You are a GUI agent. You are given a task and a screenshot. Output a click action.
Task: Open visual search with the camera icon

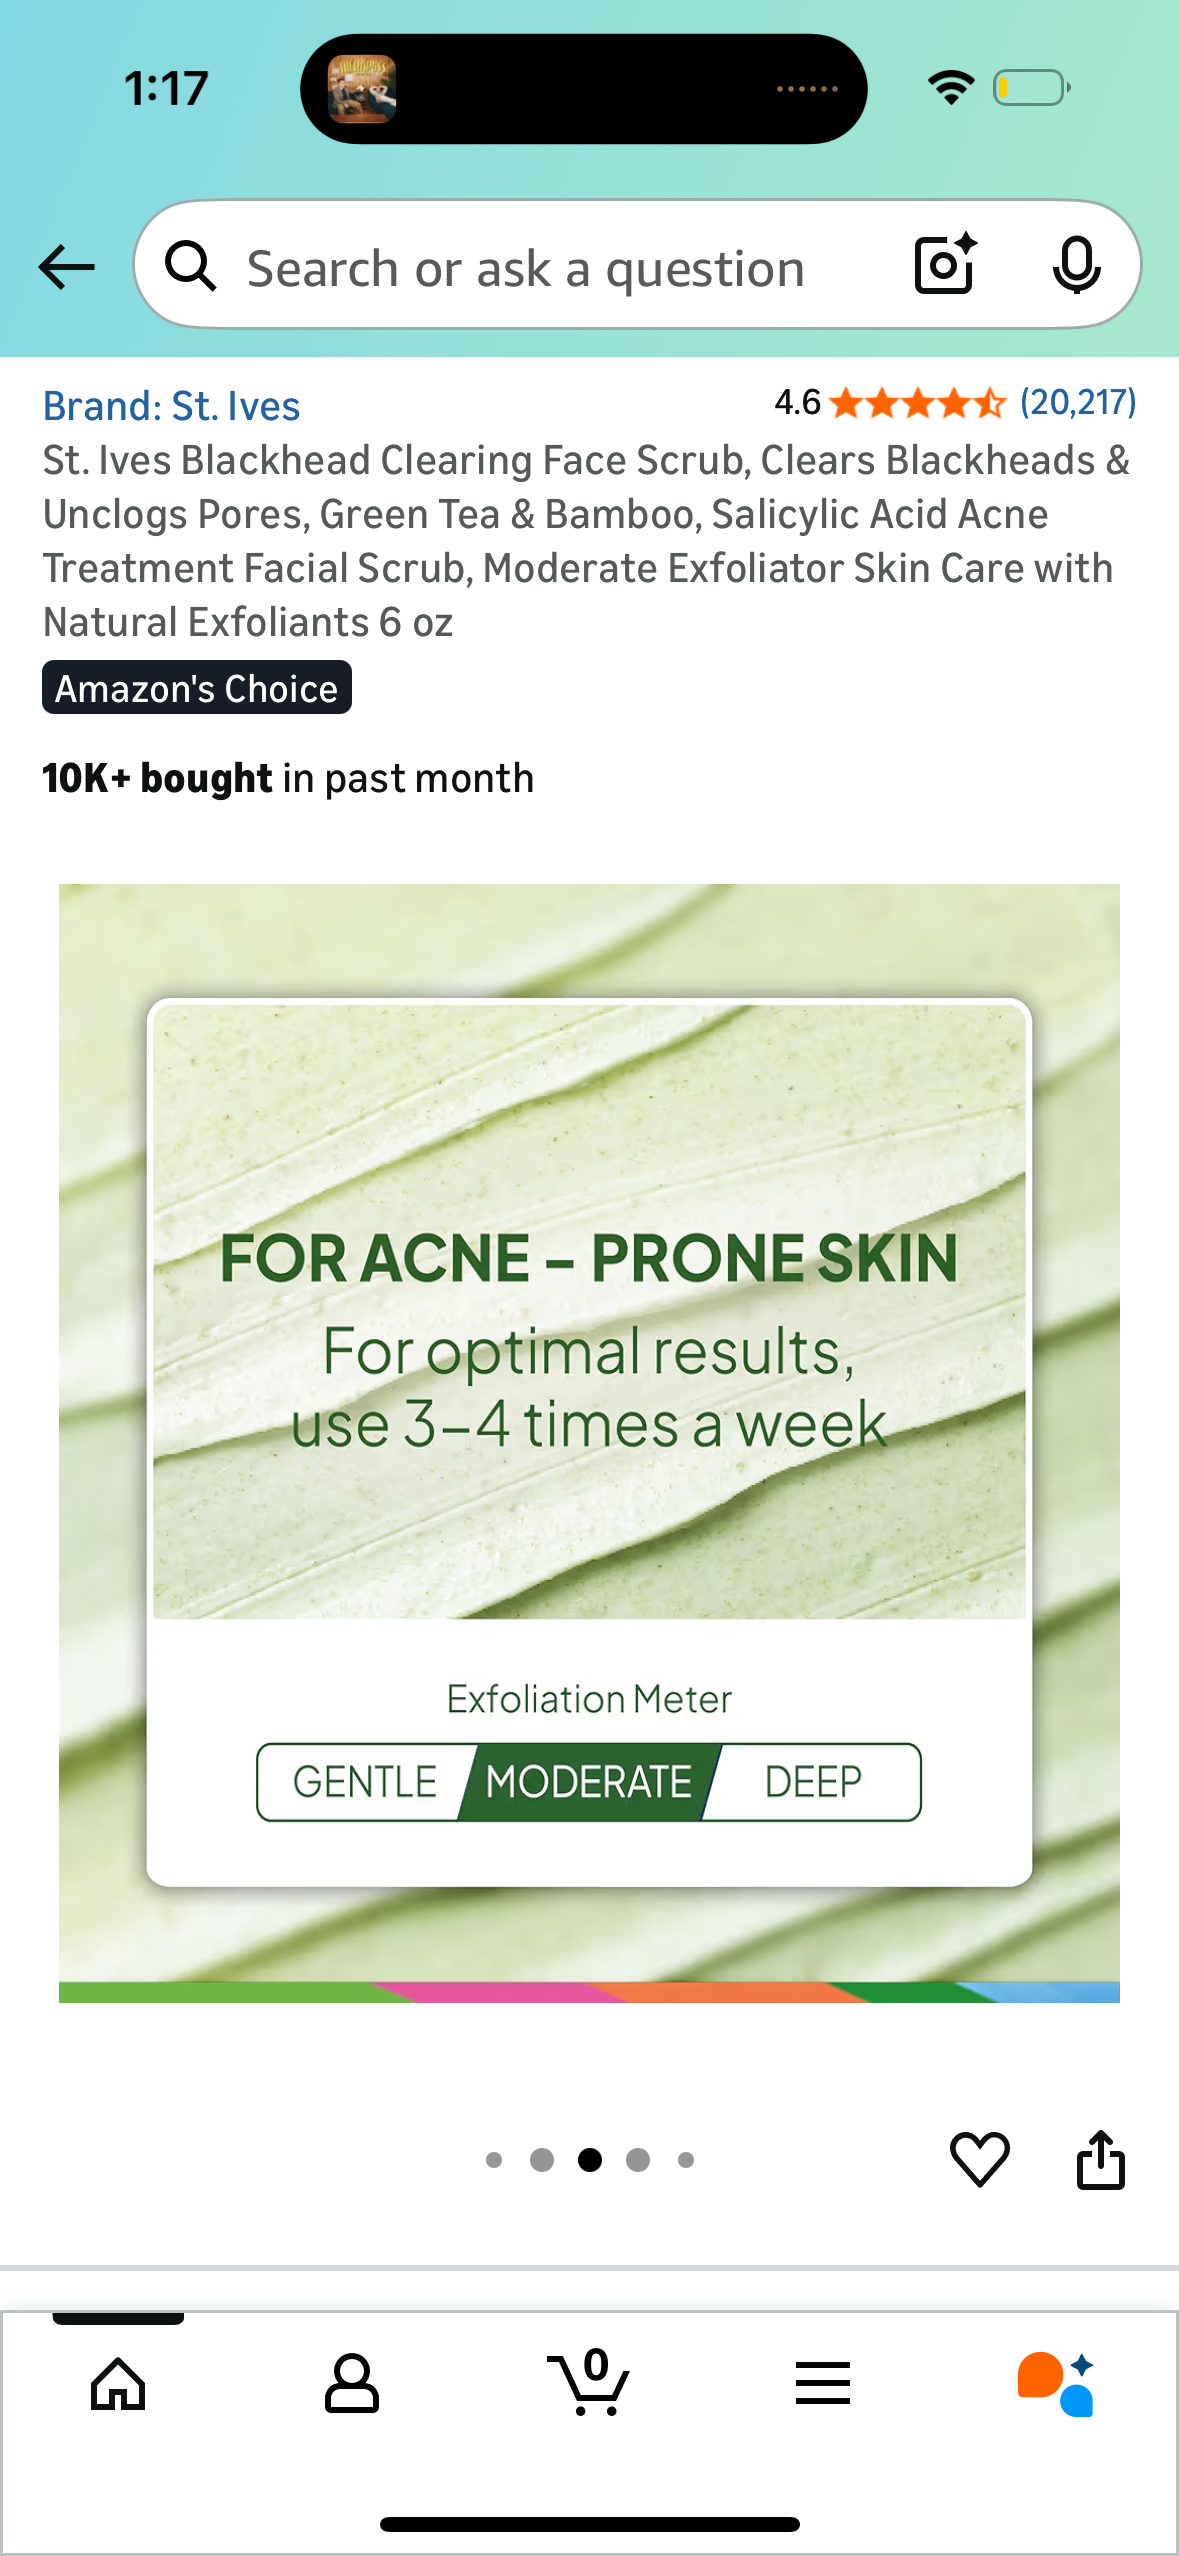[x=943, y=265]
